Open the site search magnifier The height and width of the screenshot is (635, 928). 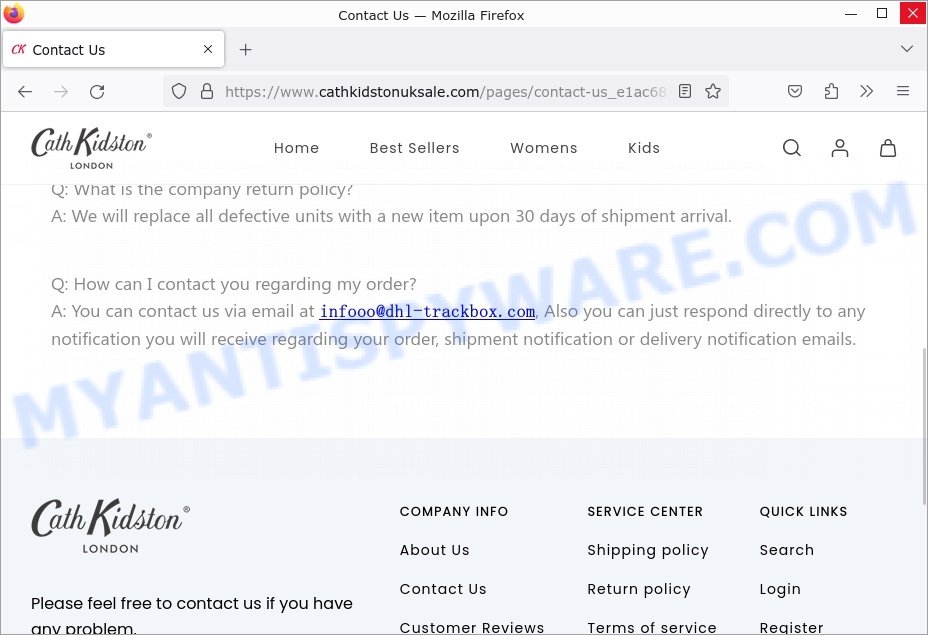pos(792,148)
